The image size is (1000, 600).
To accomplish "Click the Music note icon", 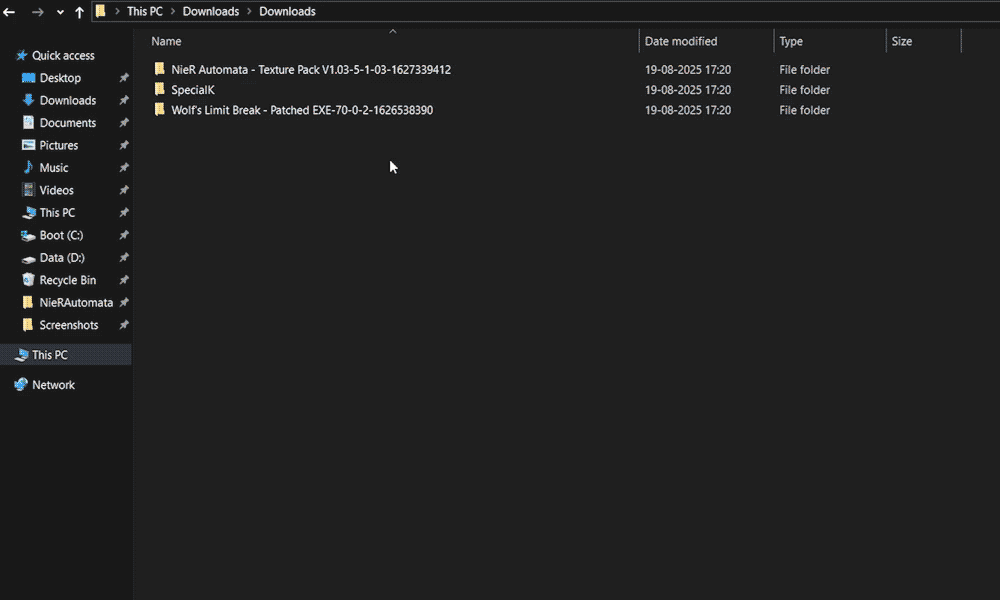I will pos(28,168).
